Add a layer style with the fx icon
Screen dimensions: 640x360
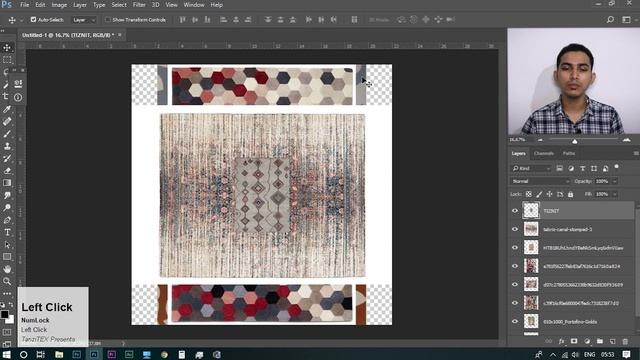[561, 341]
